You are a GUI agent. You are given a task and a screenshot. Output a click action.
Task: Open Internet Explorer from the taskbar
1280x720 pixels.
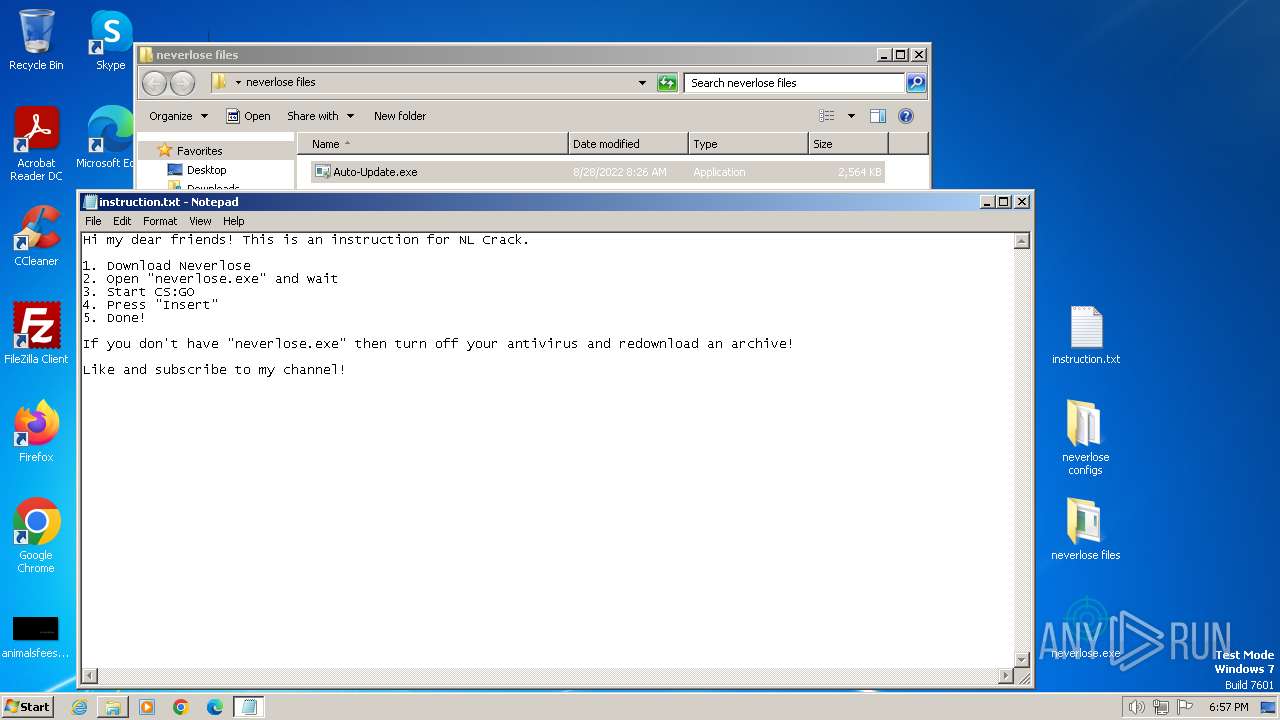(79, 707)
